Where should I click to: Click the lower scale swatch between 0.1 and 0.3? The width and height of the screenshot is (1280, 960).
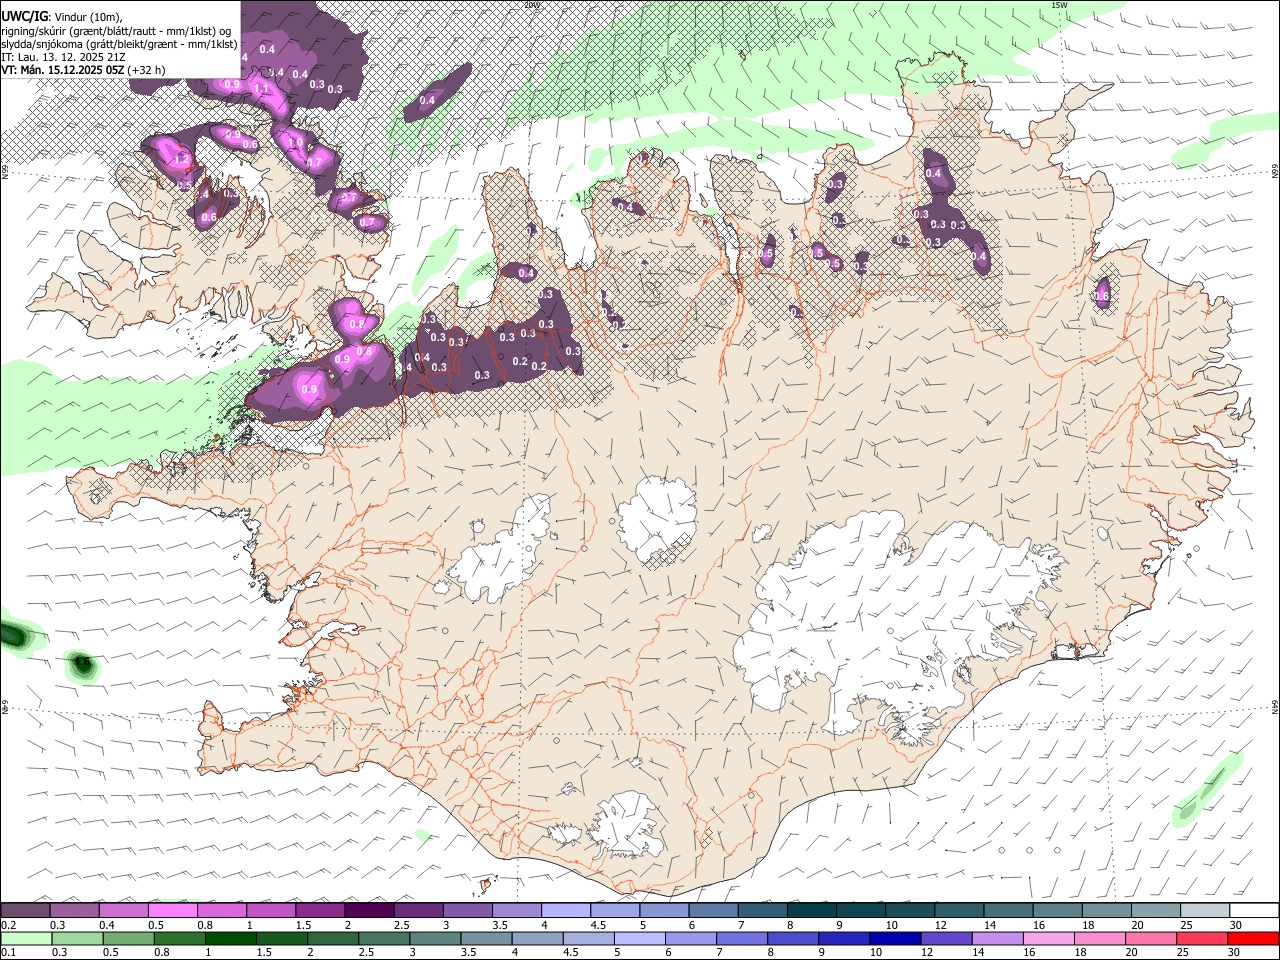coord(27,938)
